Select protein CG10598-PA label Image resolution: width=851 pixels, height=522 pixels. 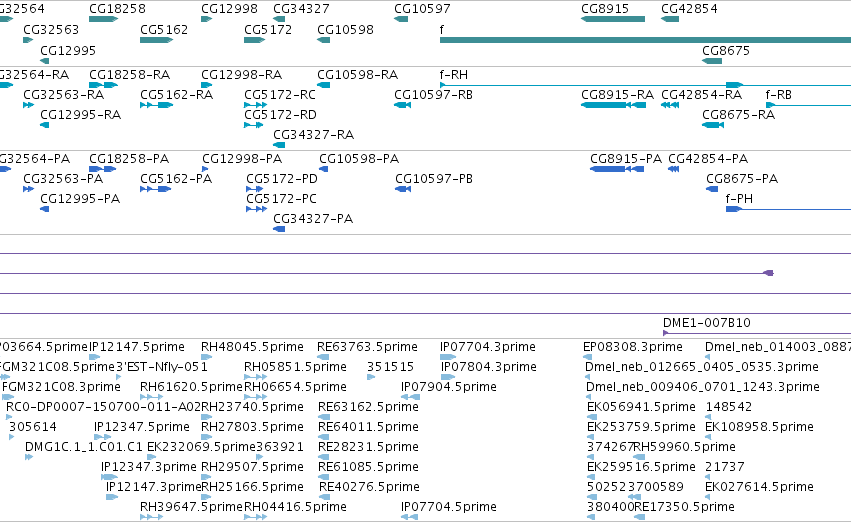click(x=359, y=158)
